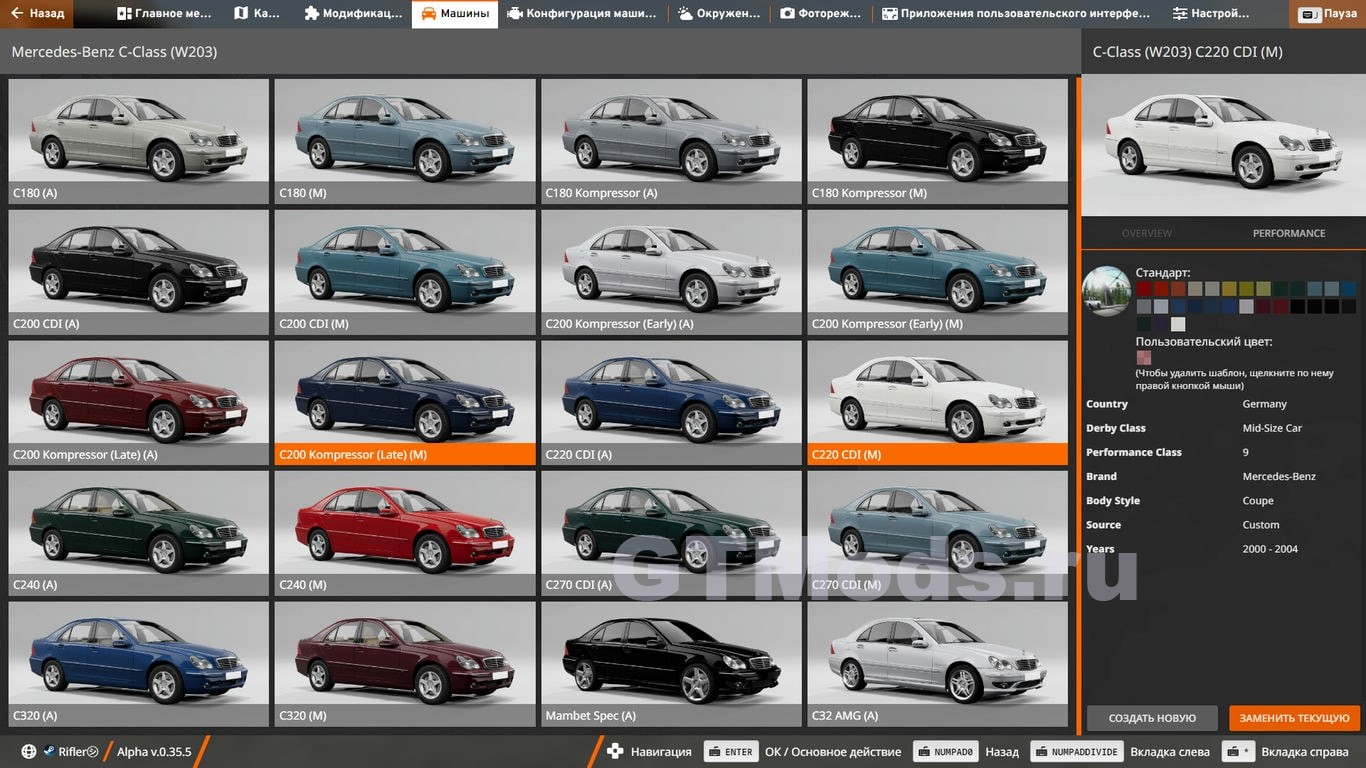Click the ENTER key hint
Image resolution: width=1366 pixels, height=768 pixels.
[730, 752]
